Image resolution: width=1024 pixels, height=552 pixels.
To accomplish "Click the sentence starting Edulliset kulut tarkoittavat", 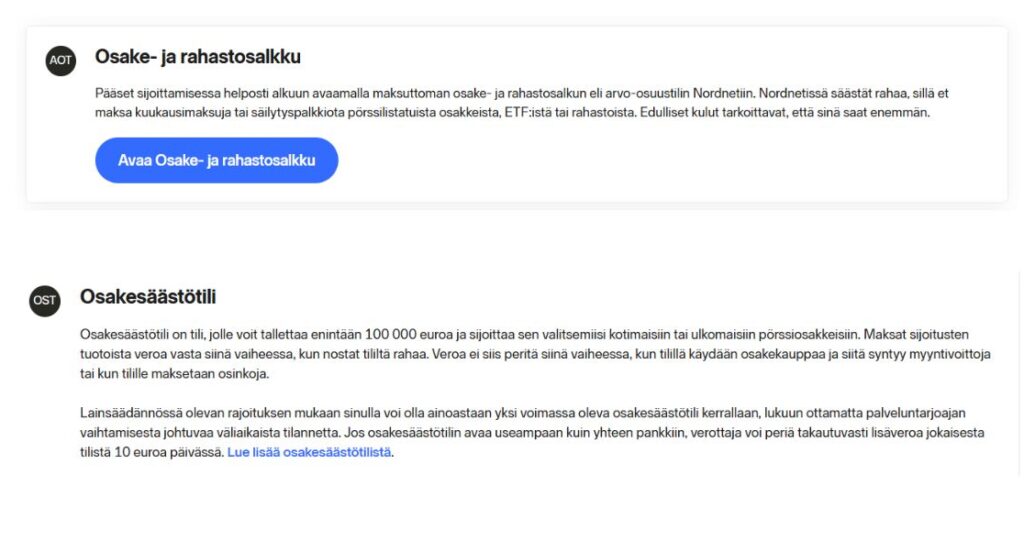I will (x=783, y=113).
